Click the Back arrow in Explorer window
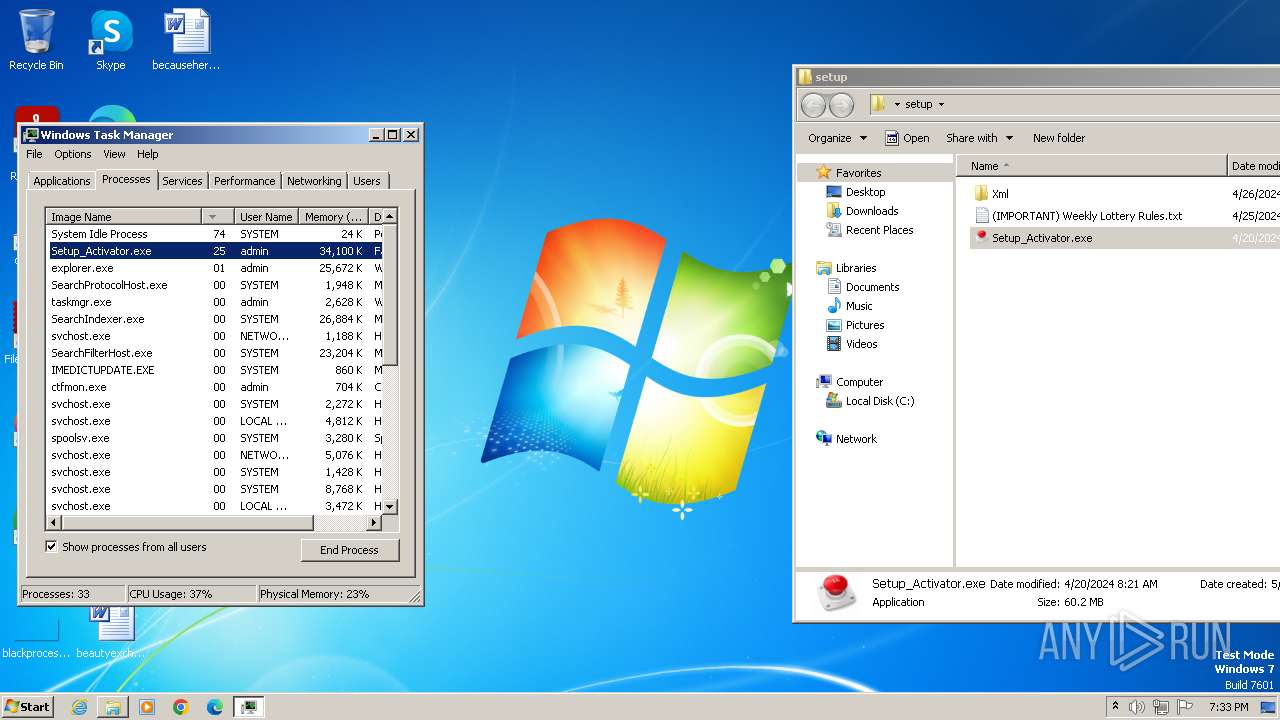1280x720 pixels. point(814,104)
